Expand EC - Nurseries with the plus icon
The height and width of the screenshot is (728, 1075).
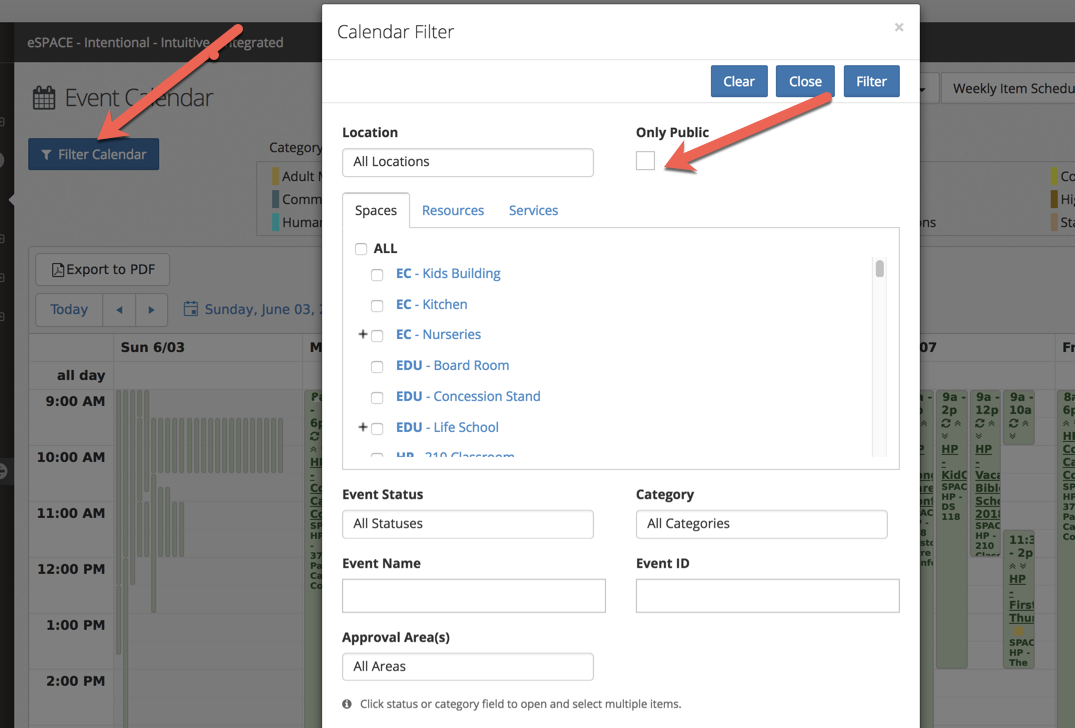(x=363, y=334)
